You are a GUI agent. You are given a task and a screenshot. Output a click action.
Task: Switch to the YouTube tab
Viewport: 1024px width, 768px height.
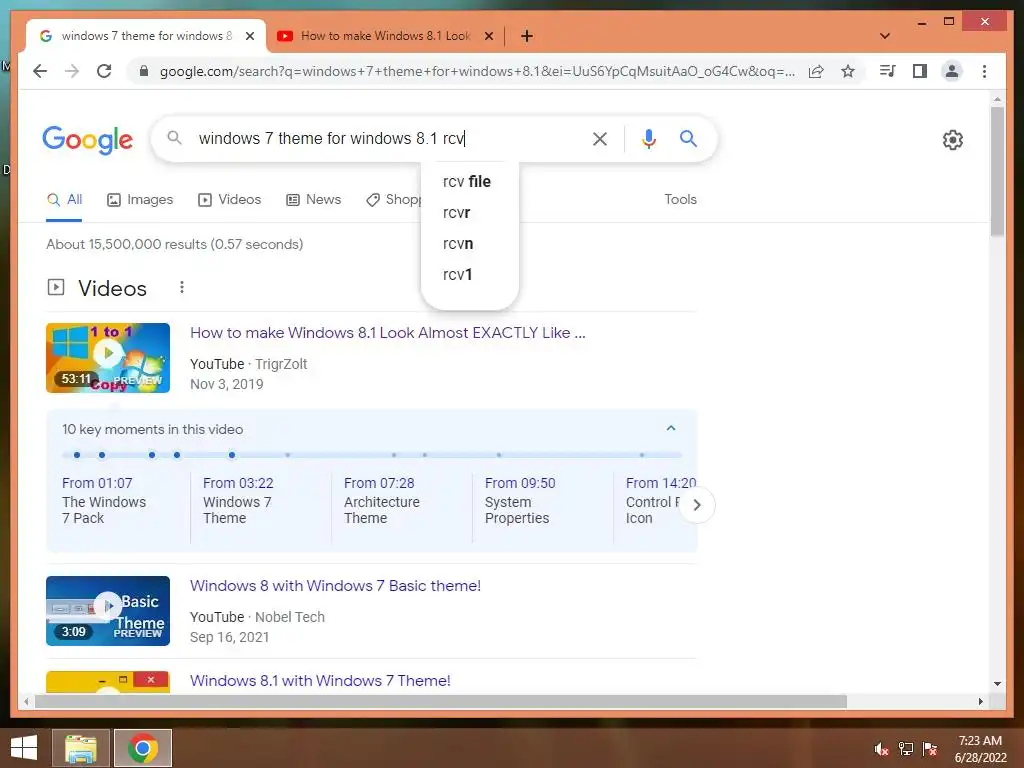(x=385, y=36)
